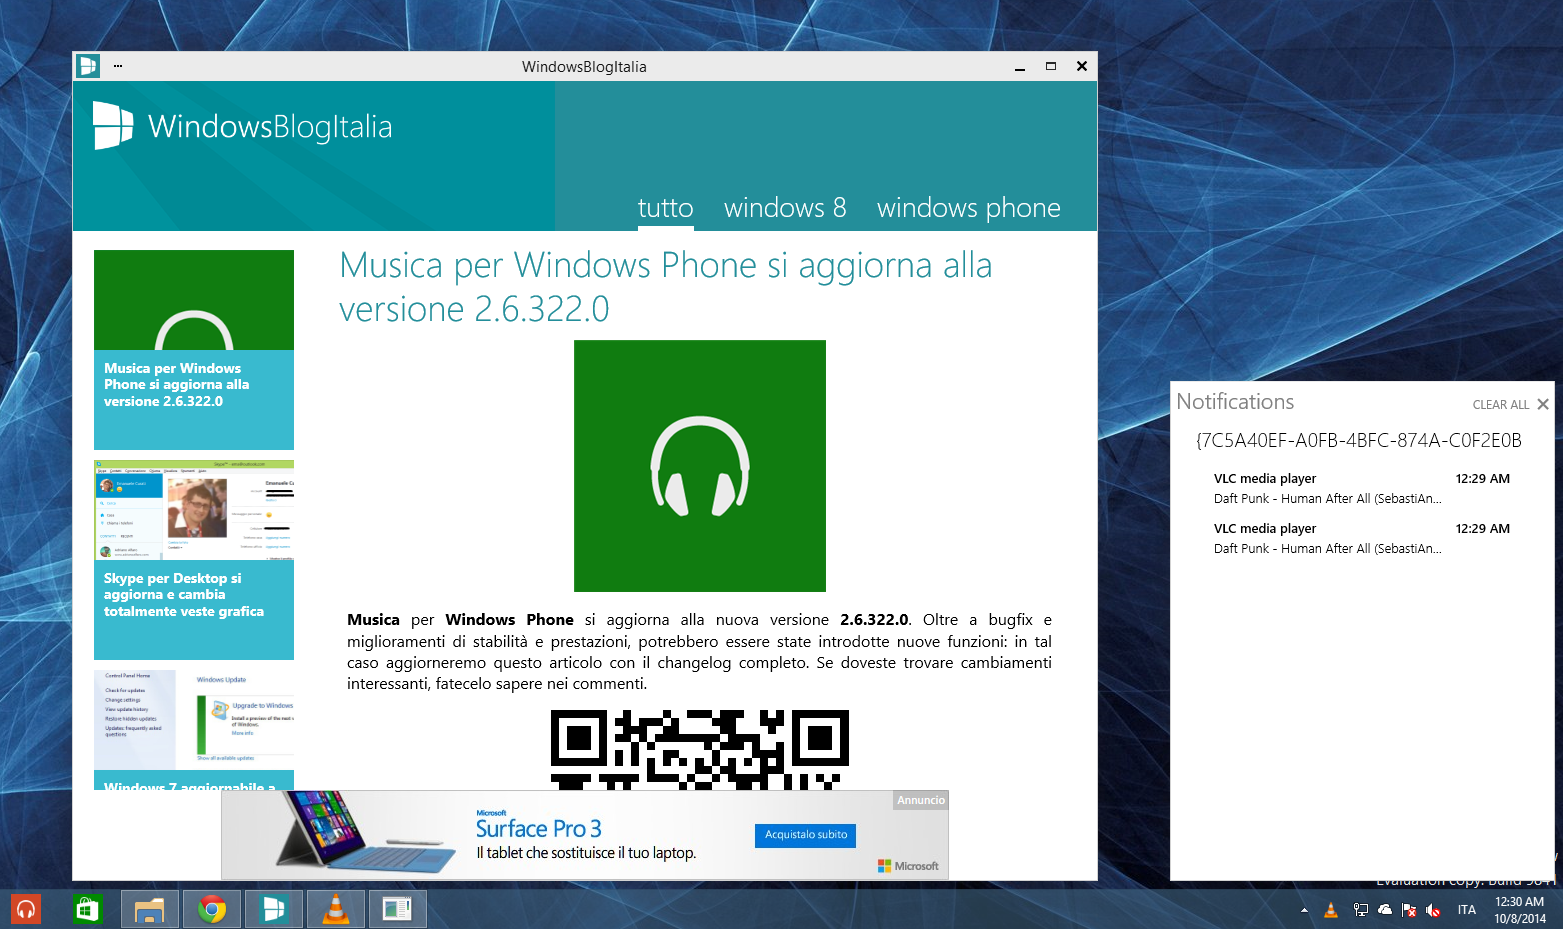Select the tutto tab
The image size is (1563, 929).
[666, 208]
